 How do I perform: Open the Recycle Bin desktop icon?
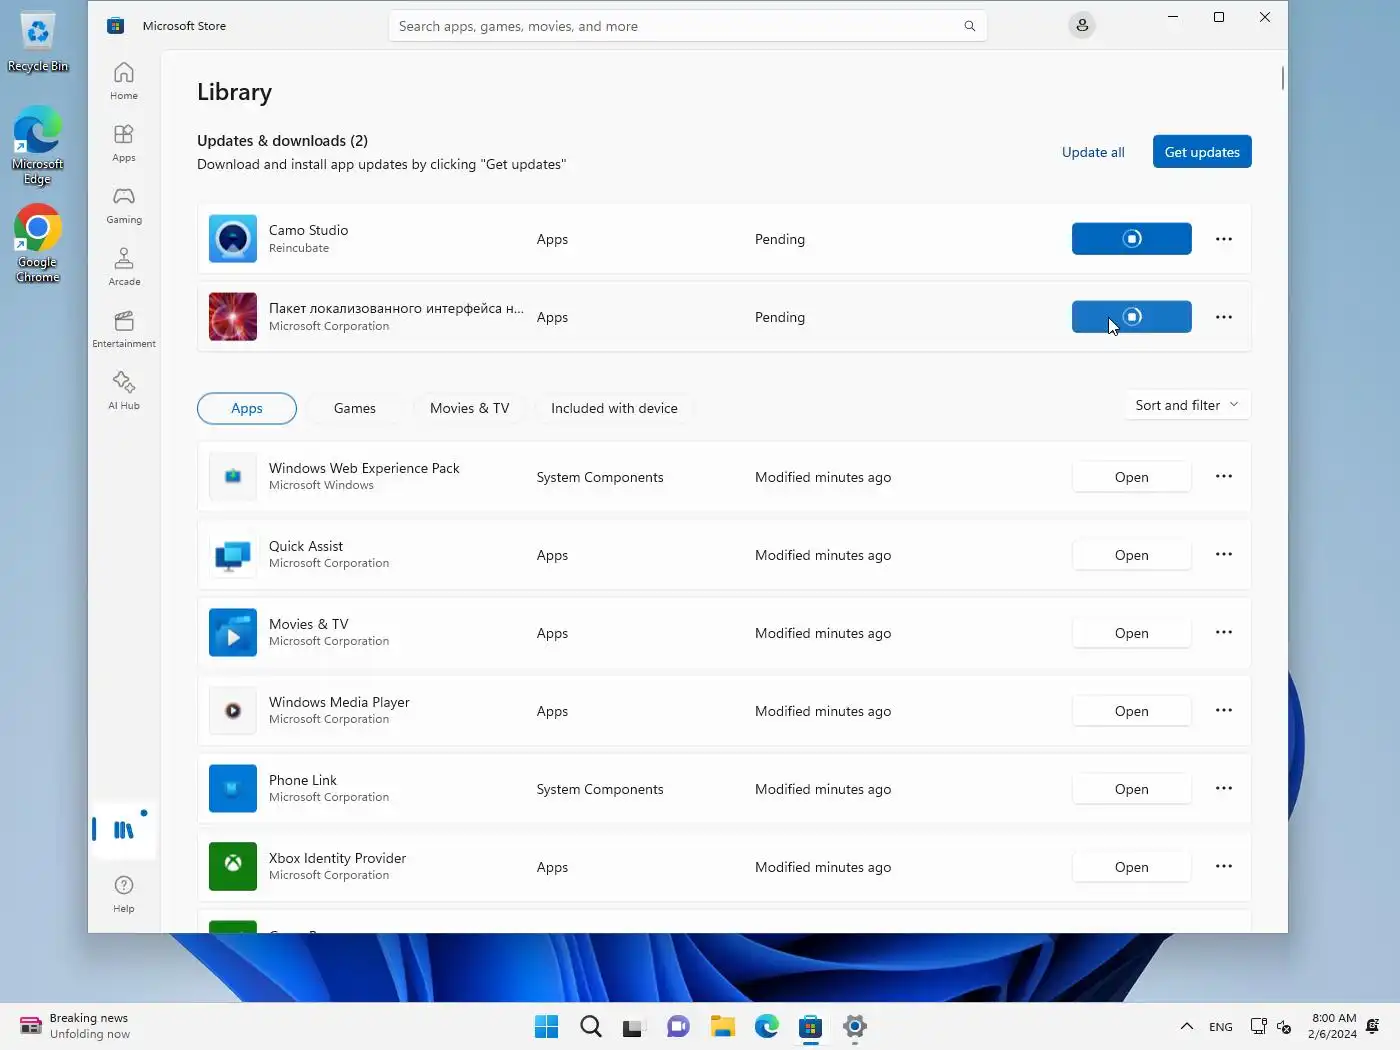click(38, 42)
